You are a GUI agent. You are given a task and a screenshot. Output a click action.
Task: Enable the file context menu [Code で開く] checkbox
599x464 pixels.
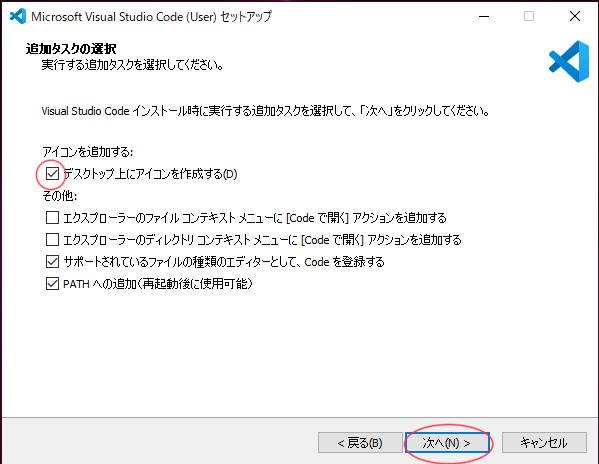pos(52,218)
